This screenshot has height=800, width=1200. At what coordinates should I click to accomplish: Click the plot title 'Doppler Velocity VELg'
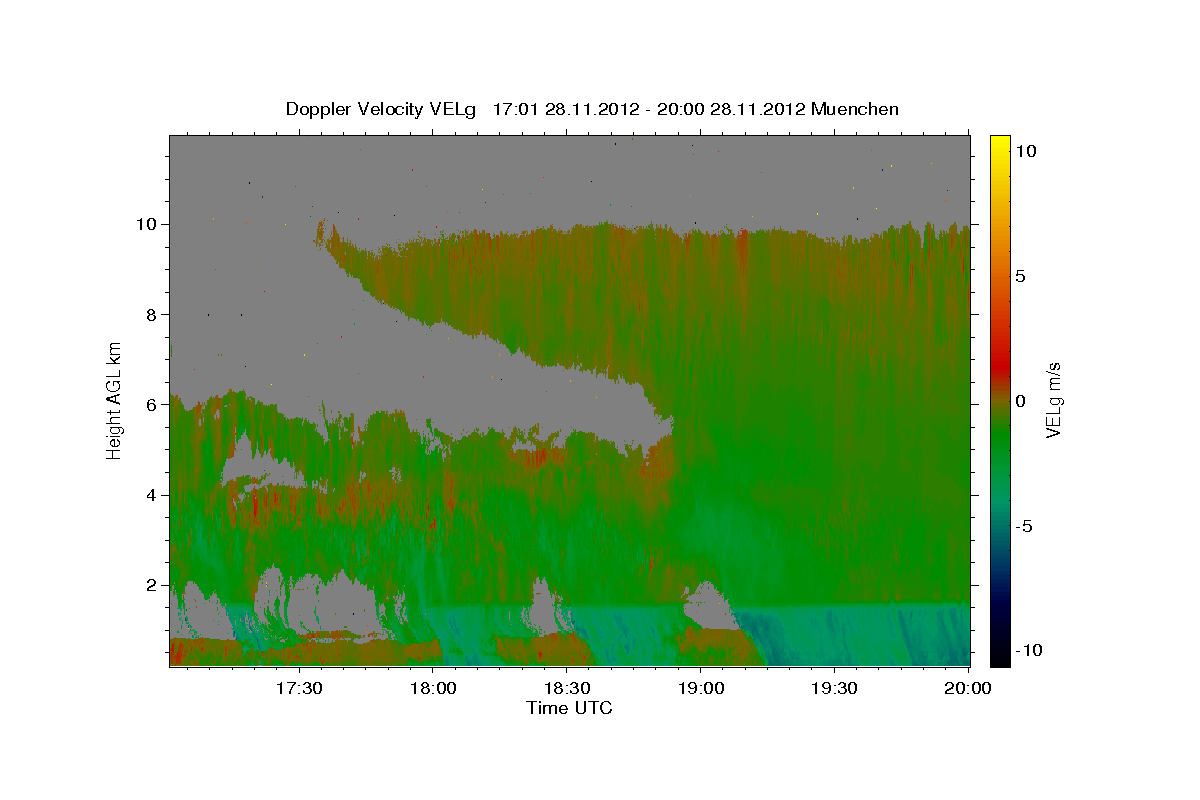pos(381,109)
